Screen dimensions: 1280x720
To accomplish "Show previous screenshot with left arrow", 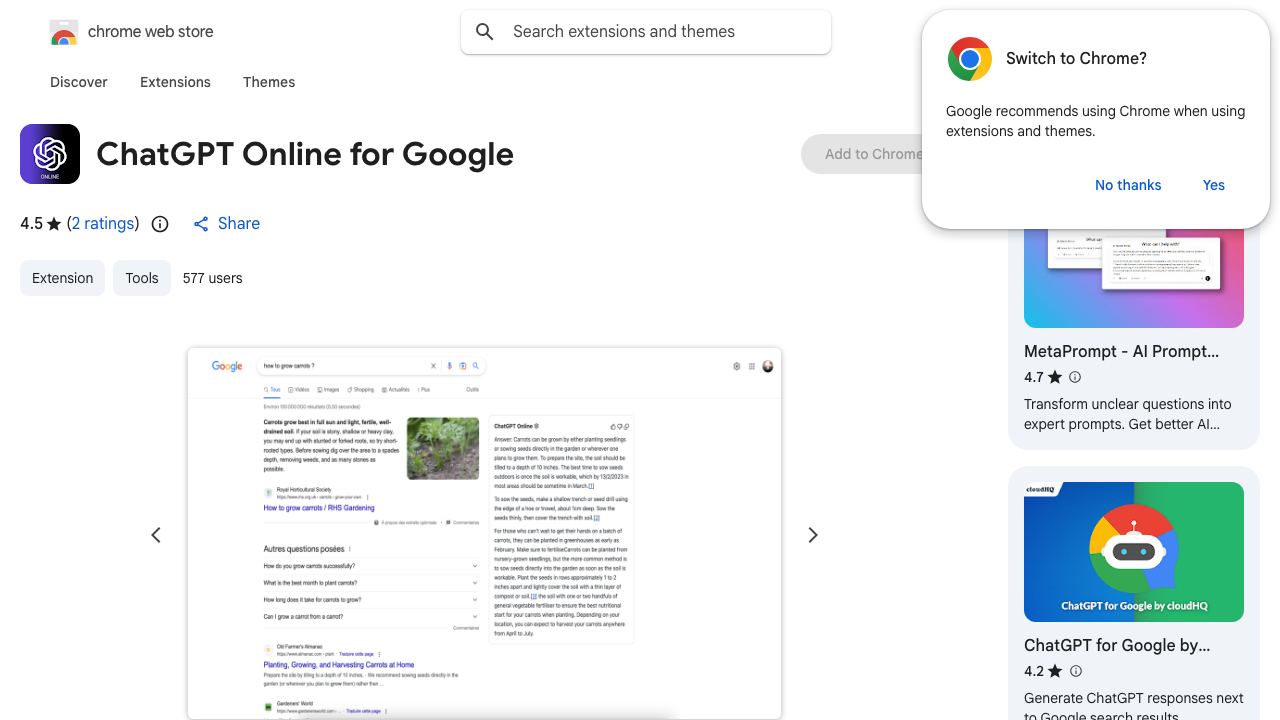I will (156, 535).
